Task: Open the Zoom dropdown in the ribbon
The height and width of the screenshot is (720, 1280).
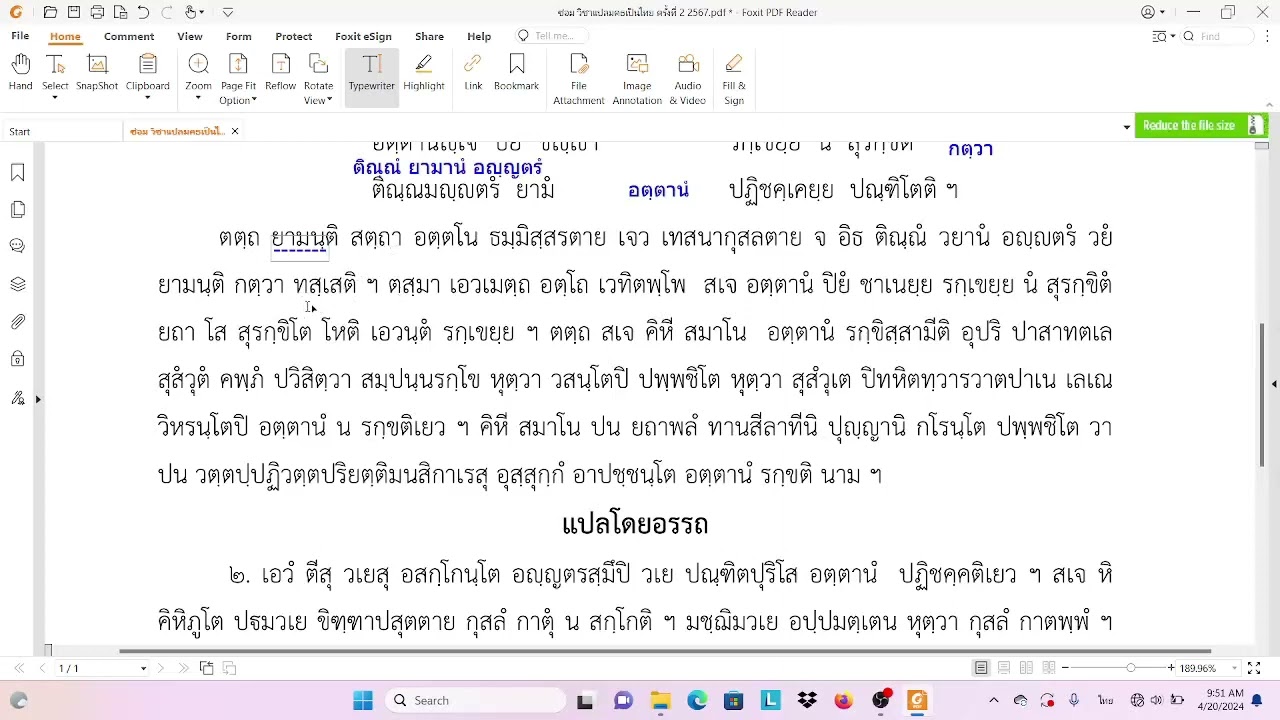Action: 198,99
